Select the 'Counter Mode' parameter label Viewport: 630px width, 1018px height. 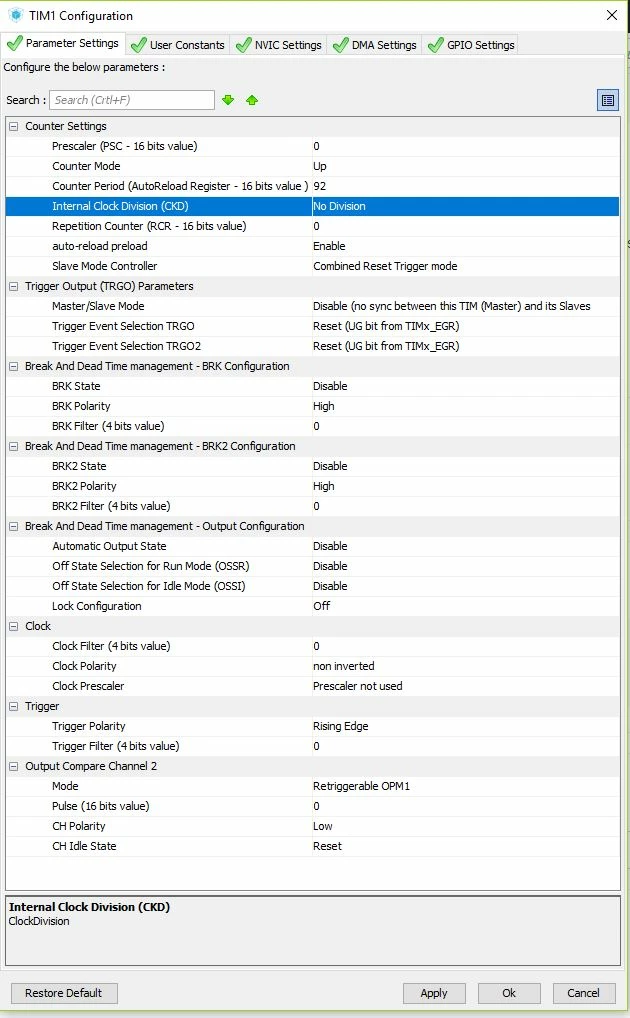tap(86, 166)
